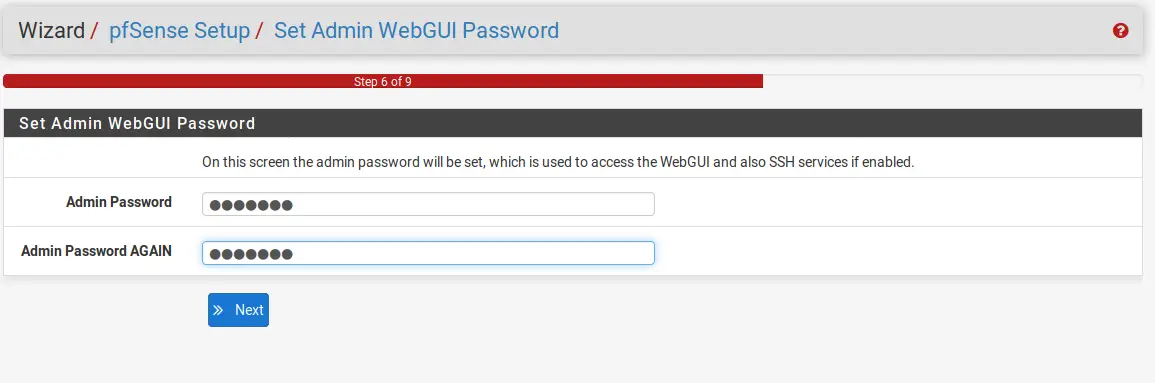
Task: Focus the Admin Password input field
Action: point(428,204)
